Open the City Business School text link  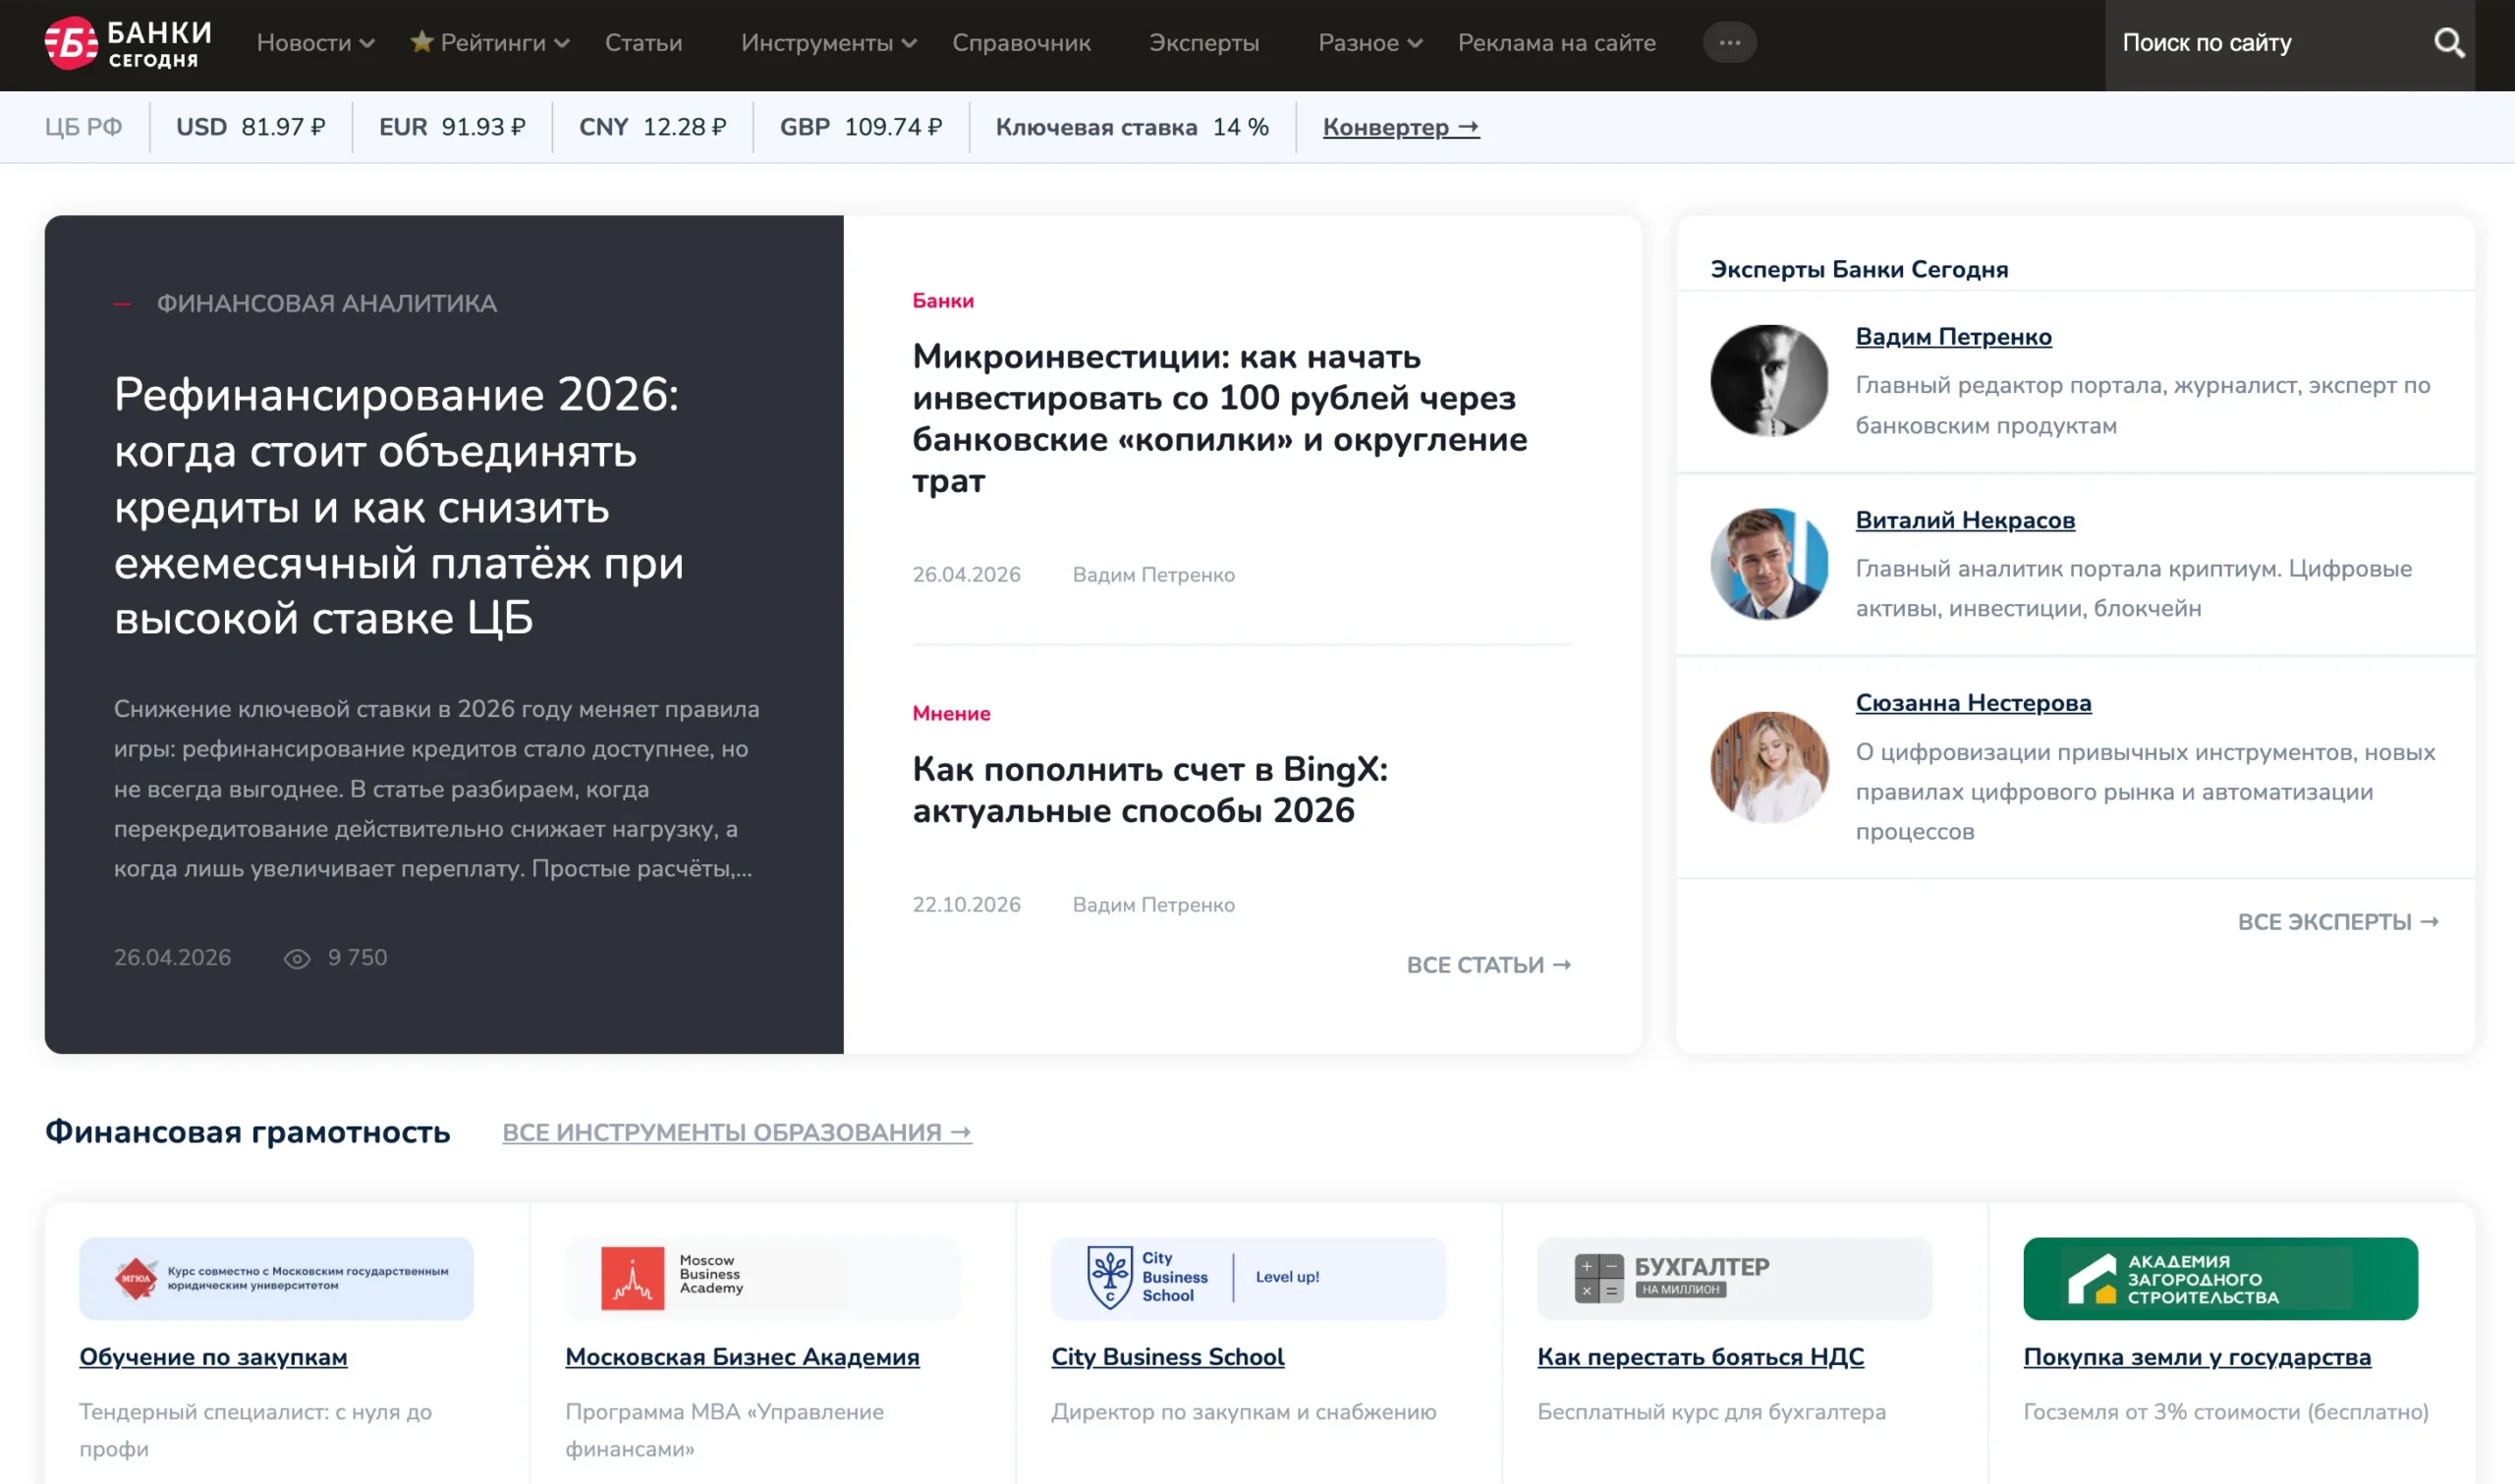point(1167,1357)
